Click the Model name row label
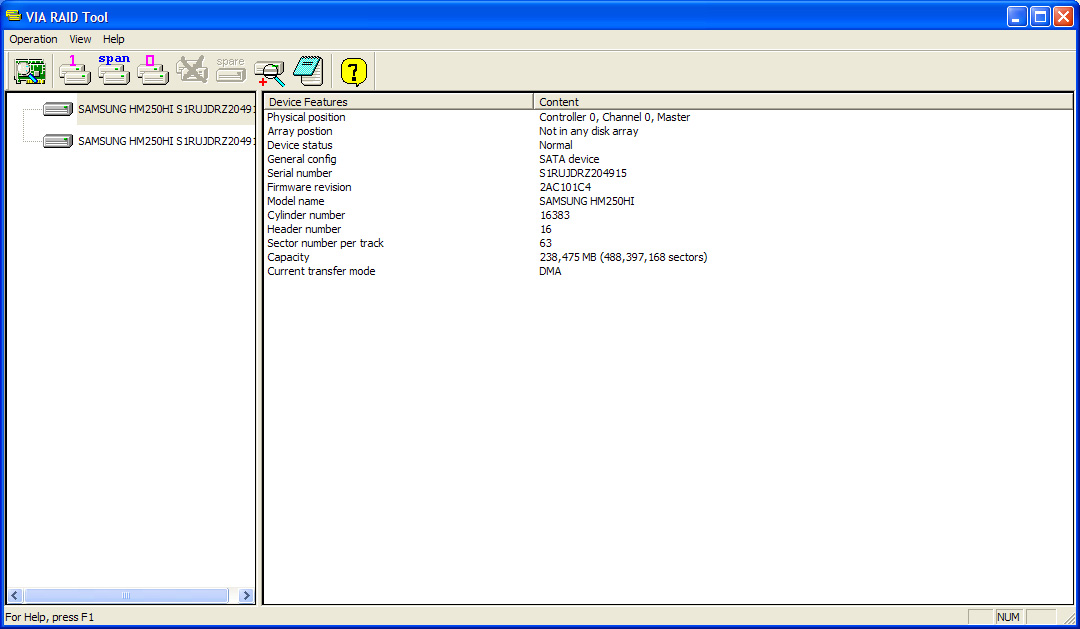This screenshot has width=1080, height=629. point(295,201)
